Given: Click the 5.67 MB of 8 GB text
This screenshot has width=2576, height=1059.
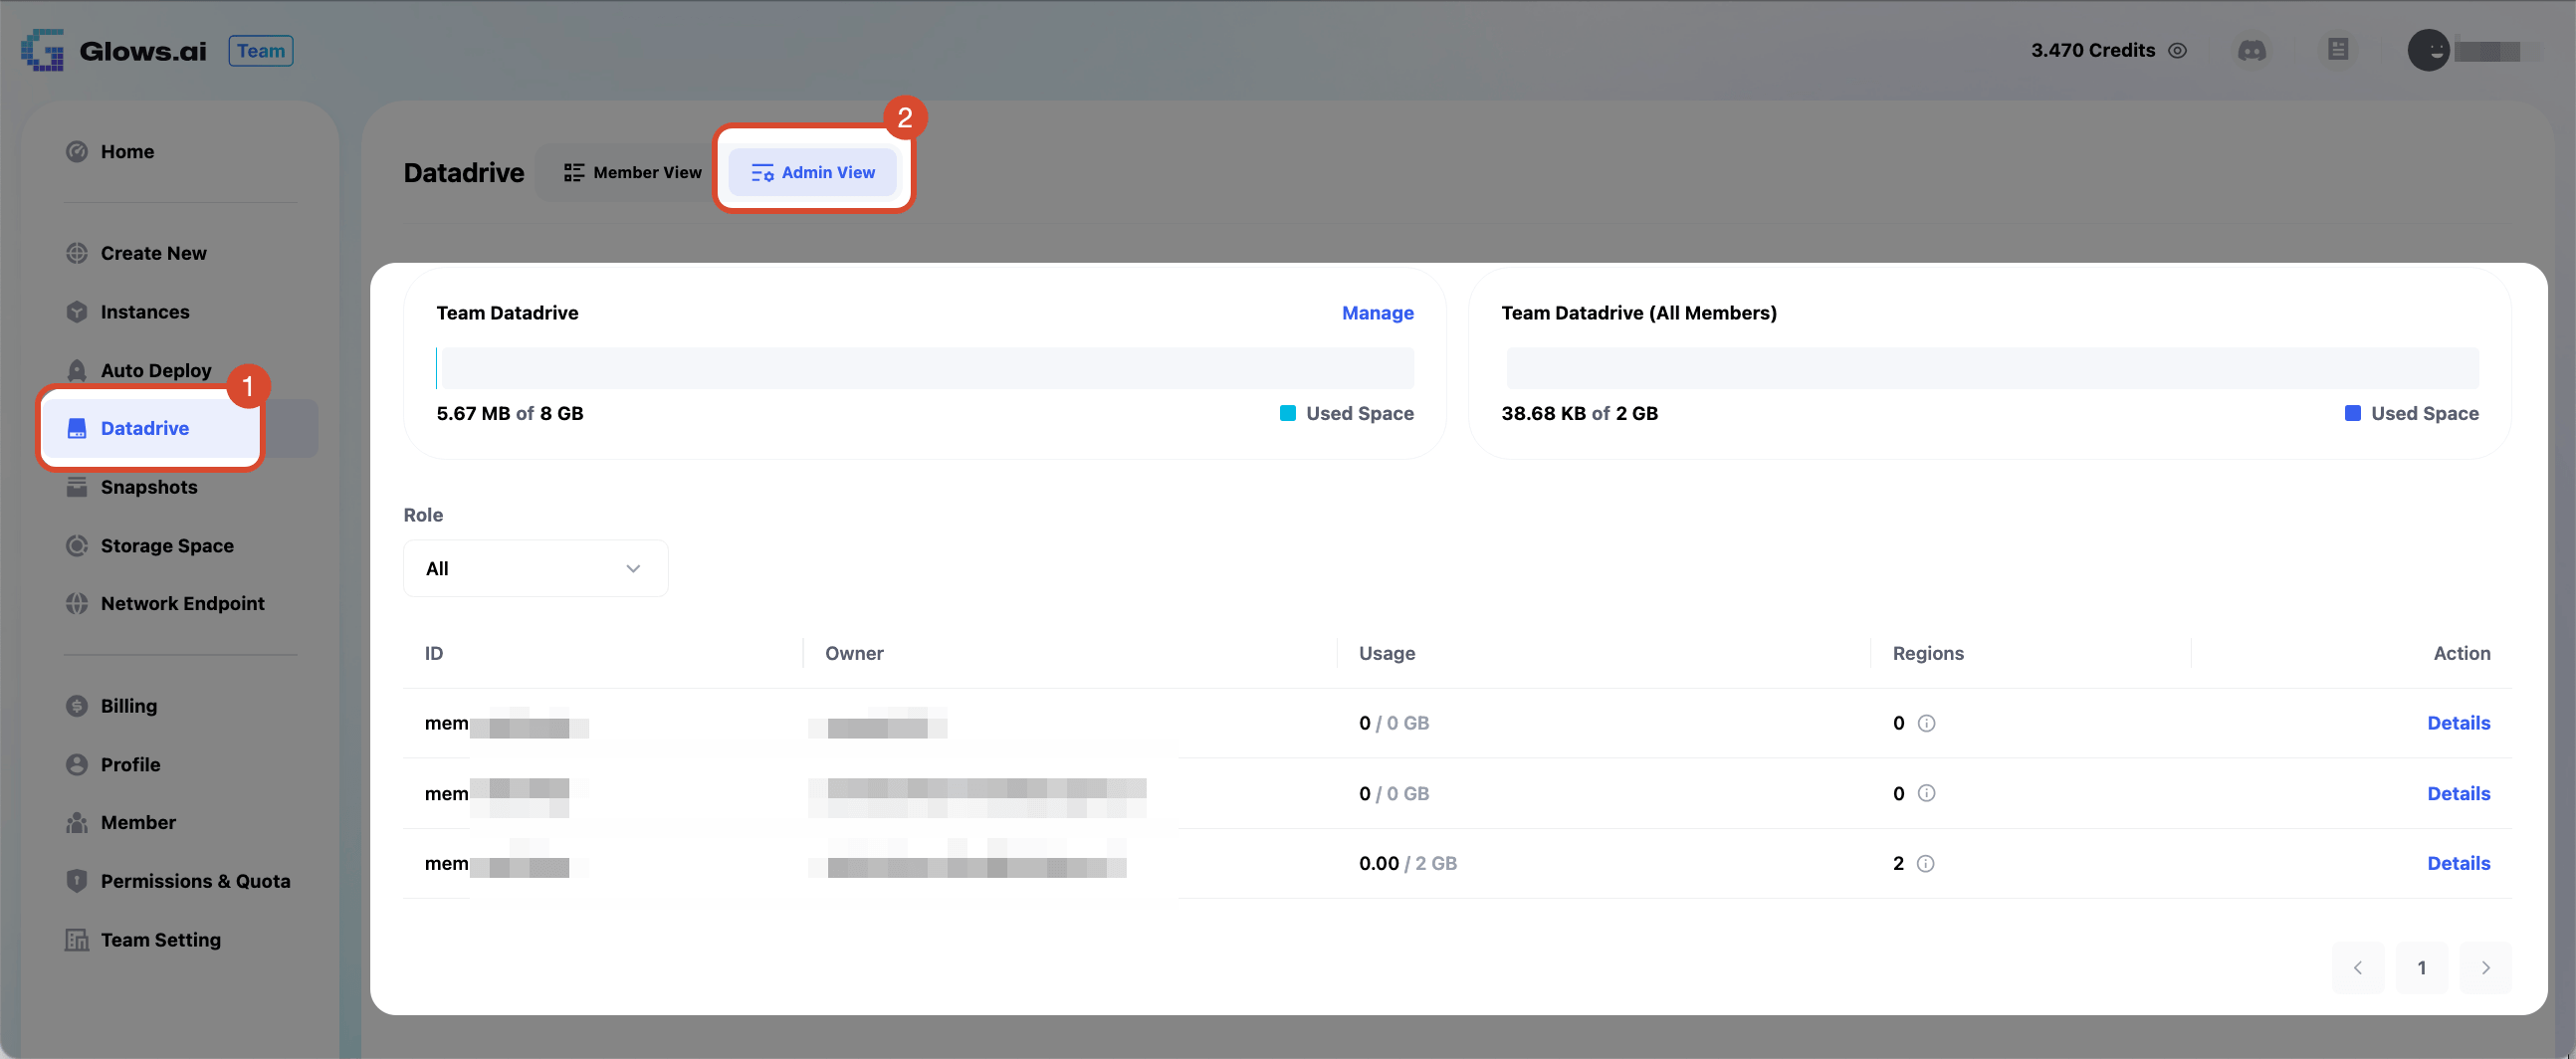Looking at the screenshot, I should pyautogui.click(x=510, y=413).
